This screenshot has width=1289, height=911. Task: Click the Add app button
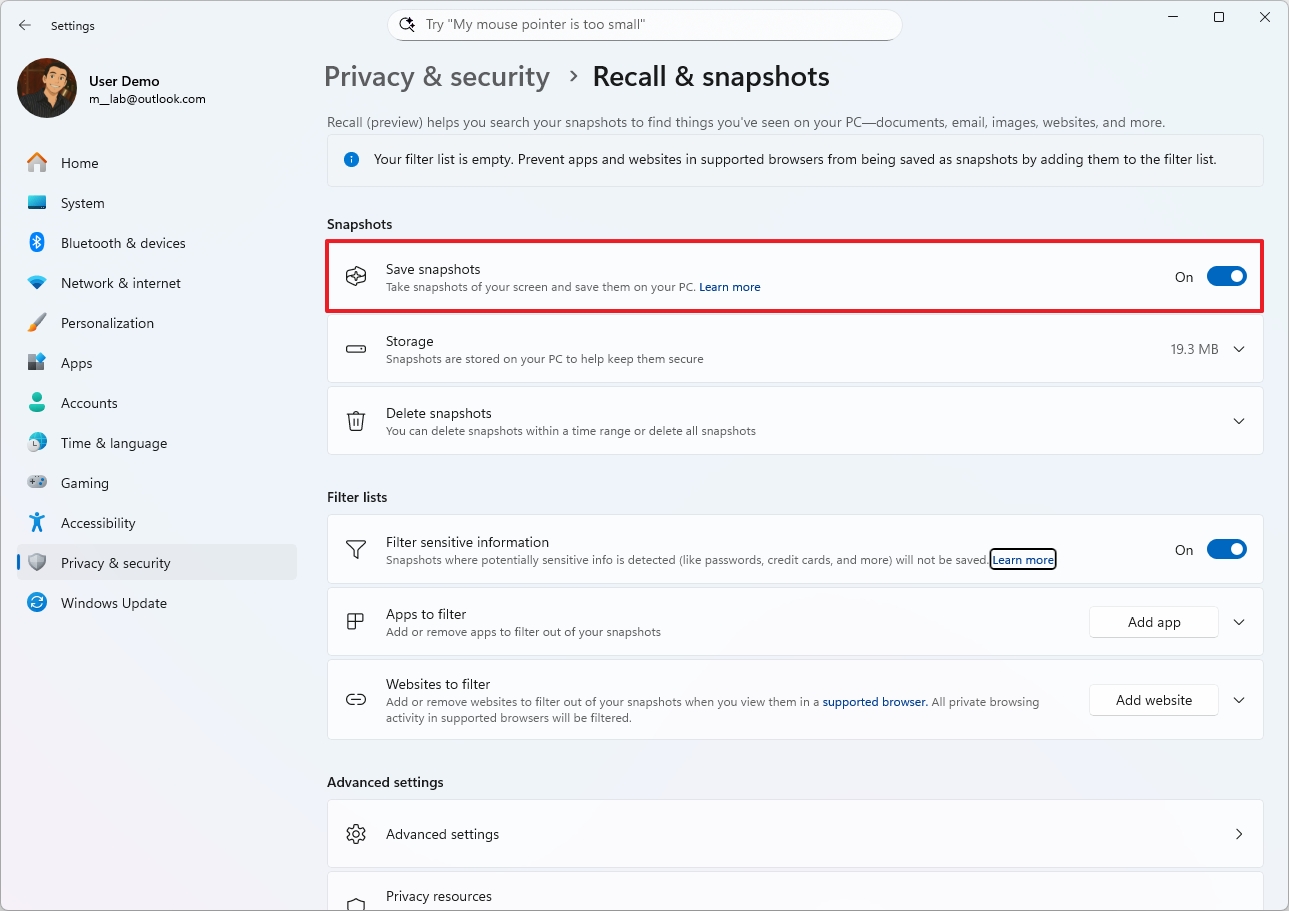coord(1153,621)
